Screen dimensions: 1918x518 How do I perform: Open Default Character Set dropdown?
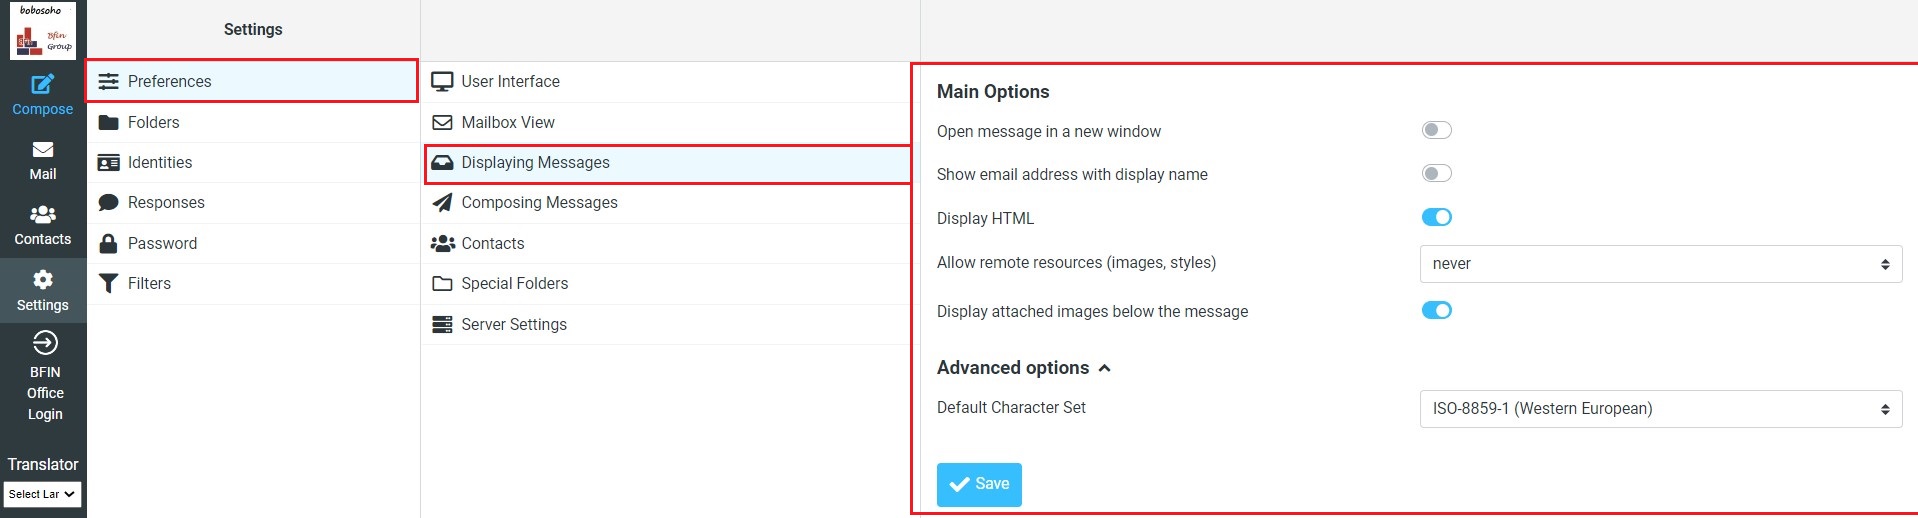(x=1660, y=409)
